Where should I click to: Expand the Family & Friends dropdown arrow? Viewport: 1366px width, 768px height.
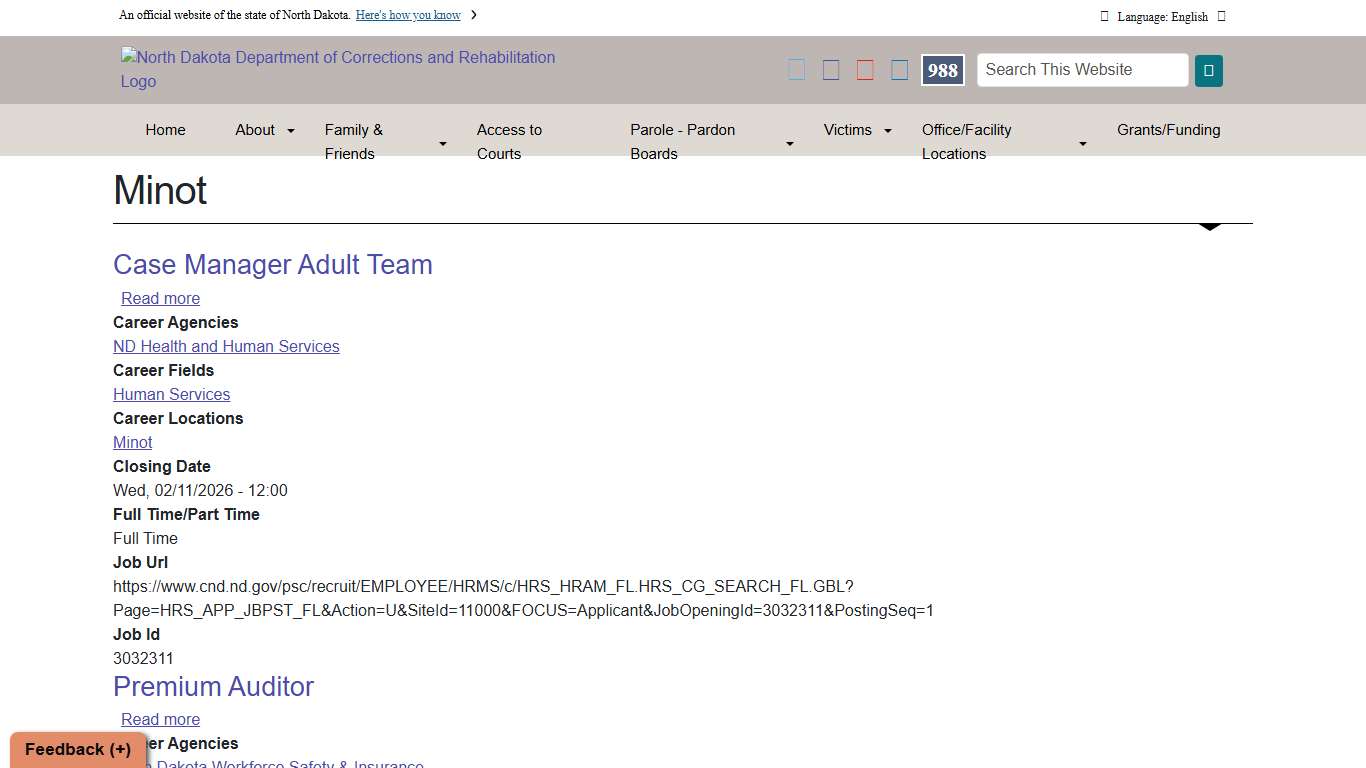[443, 143]
